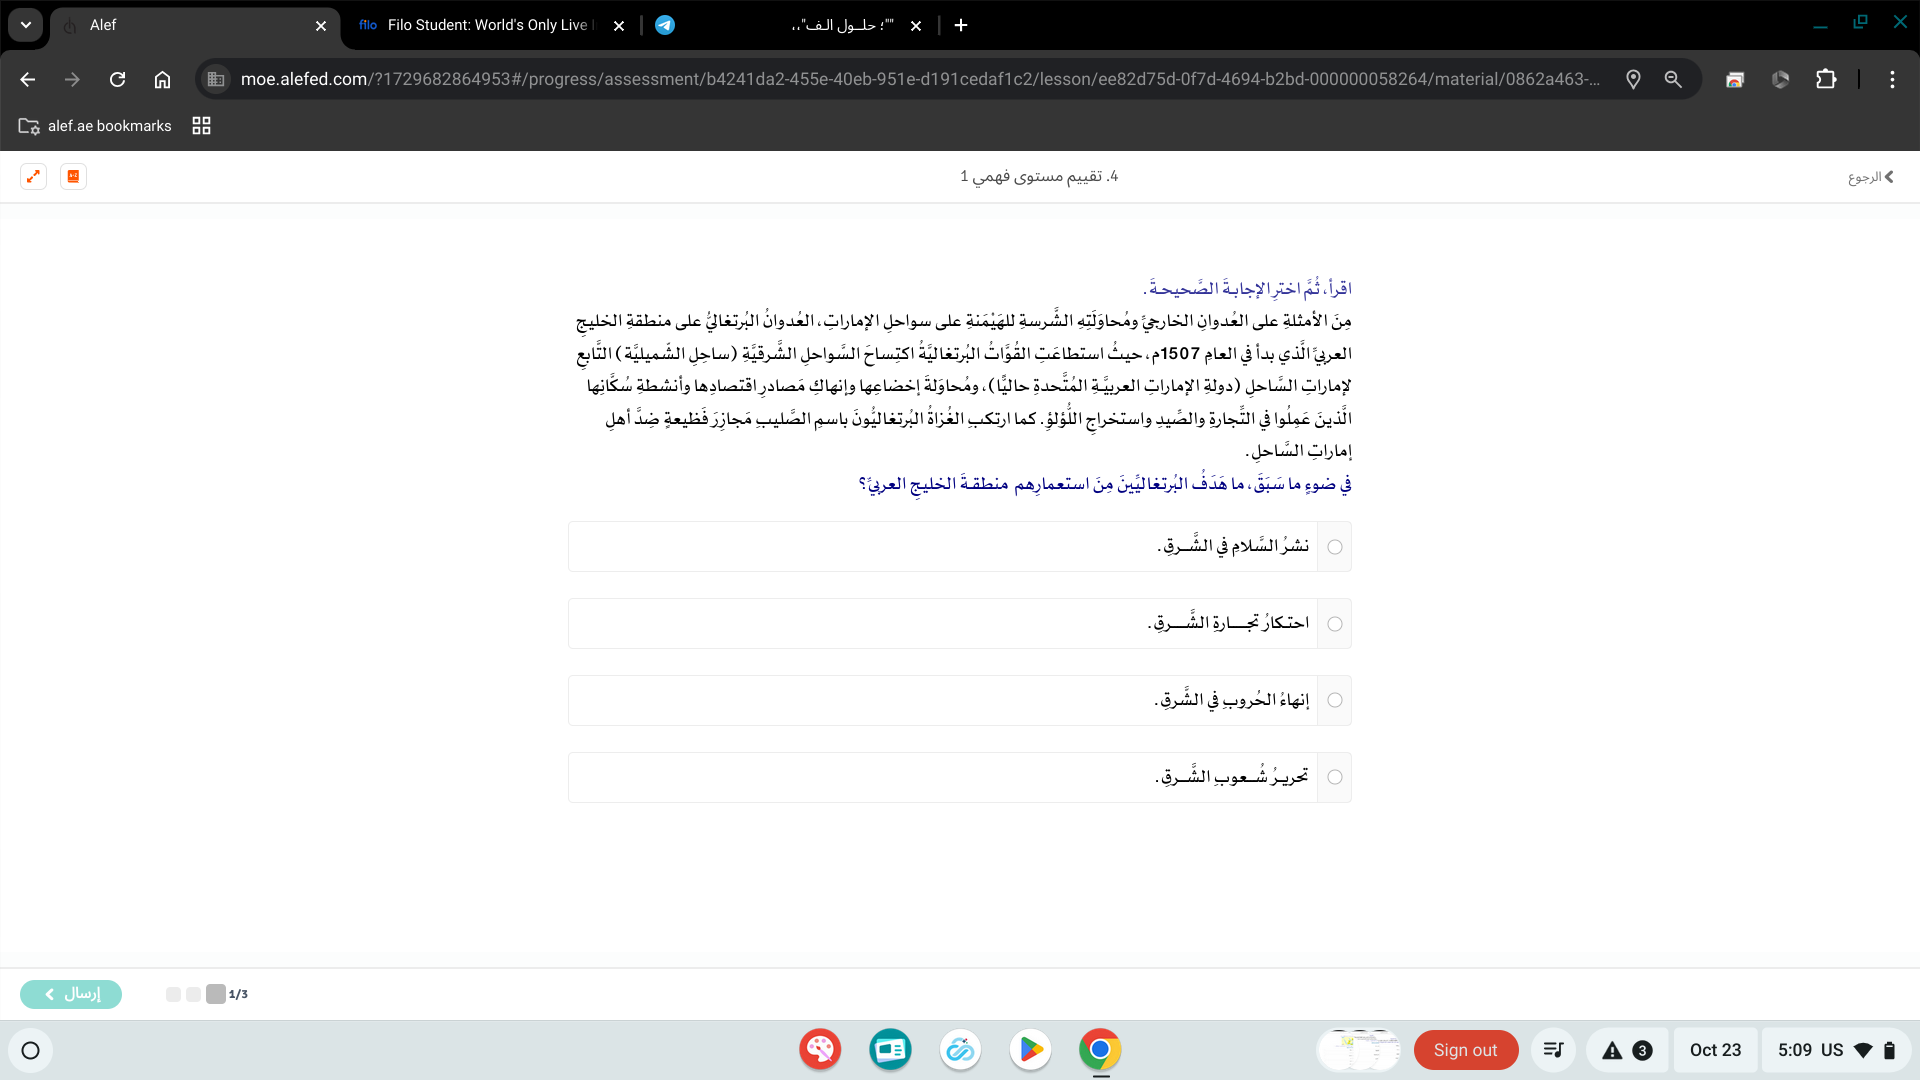Click the orange expand fullscreen icon
1920x1080 pixels.
click(x=33, y=176)
